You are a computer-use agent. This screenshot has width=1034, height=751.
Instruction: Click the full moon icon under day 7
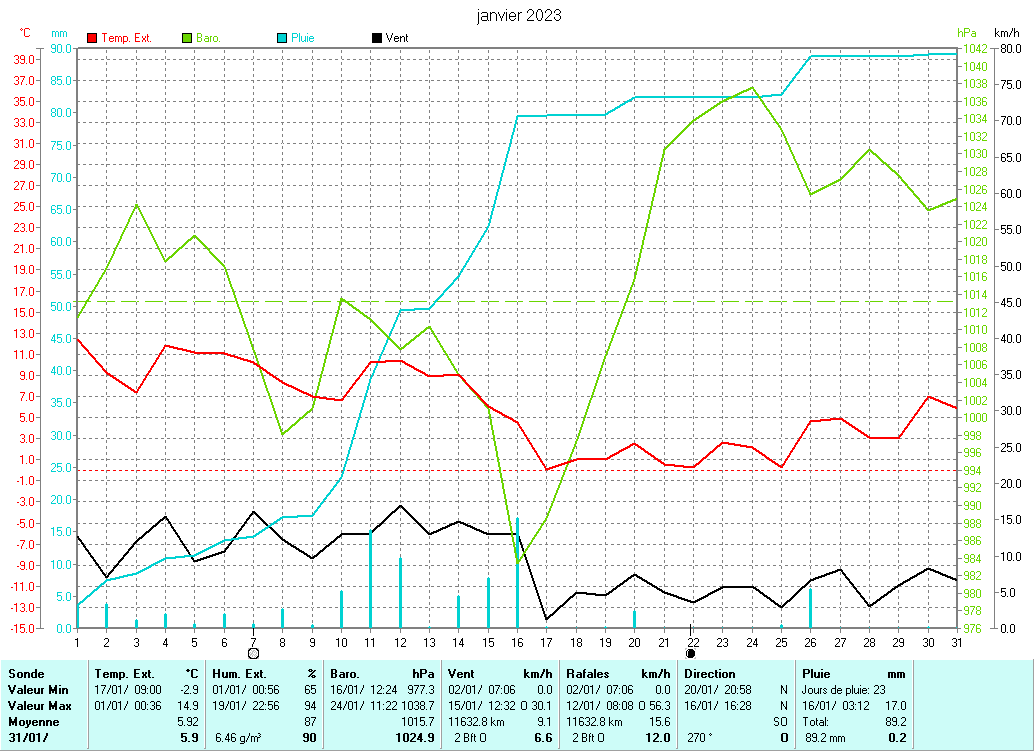(253, 653)
